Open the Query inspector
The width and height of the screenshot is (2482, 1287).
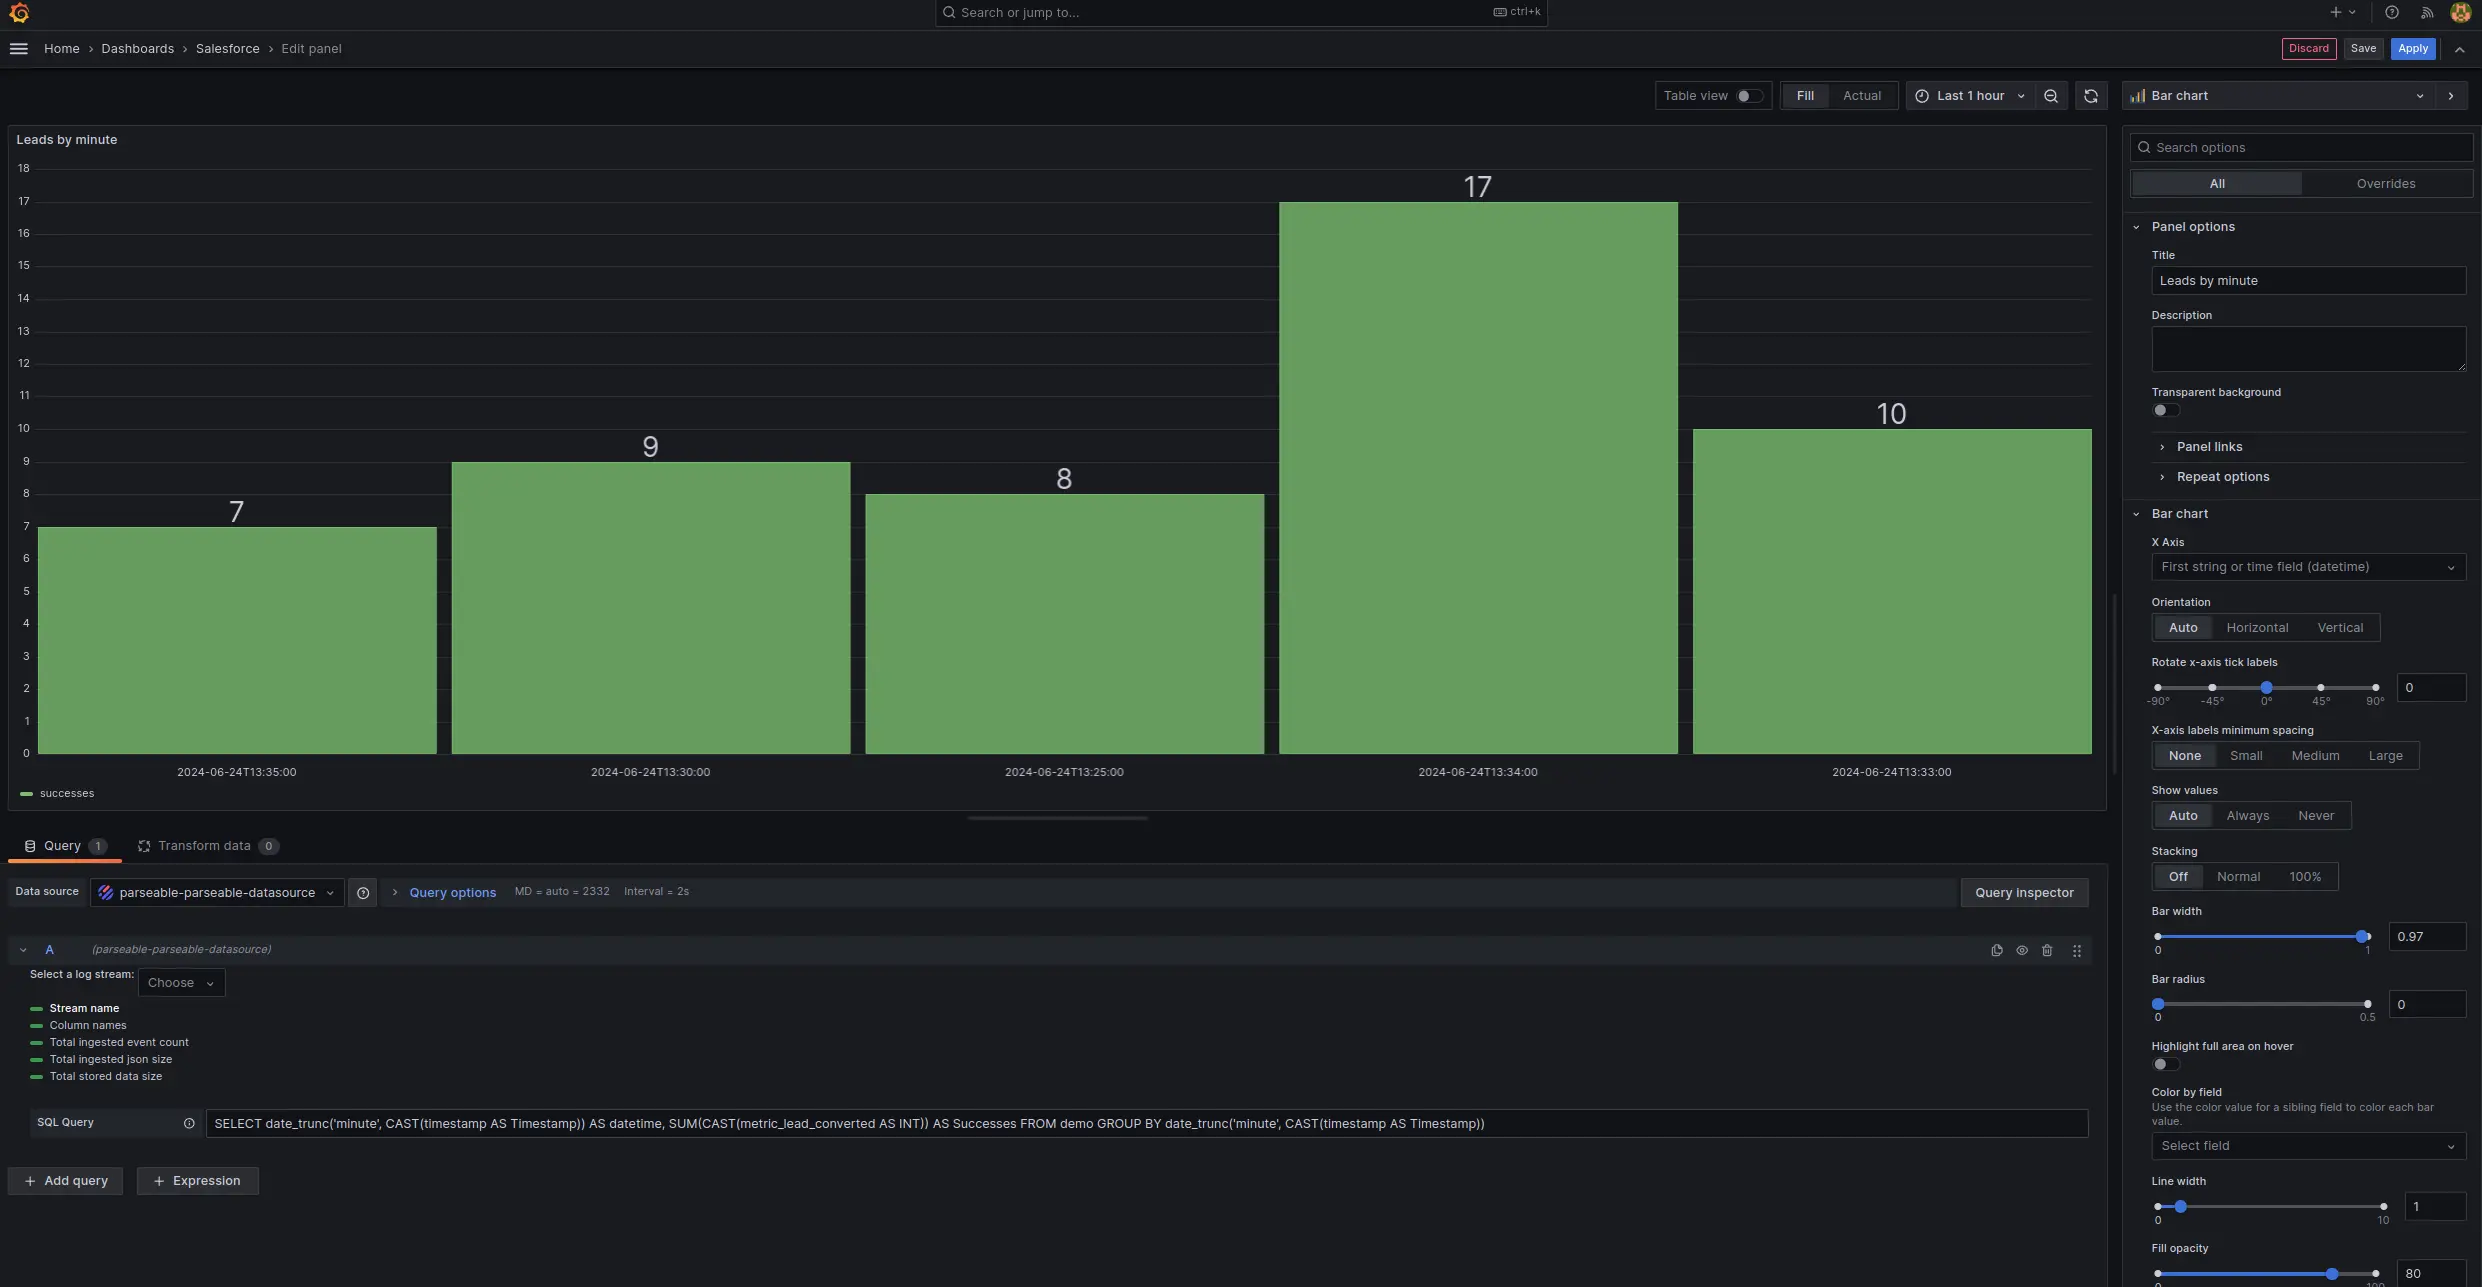click(x=2023, y=892)
